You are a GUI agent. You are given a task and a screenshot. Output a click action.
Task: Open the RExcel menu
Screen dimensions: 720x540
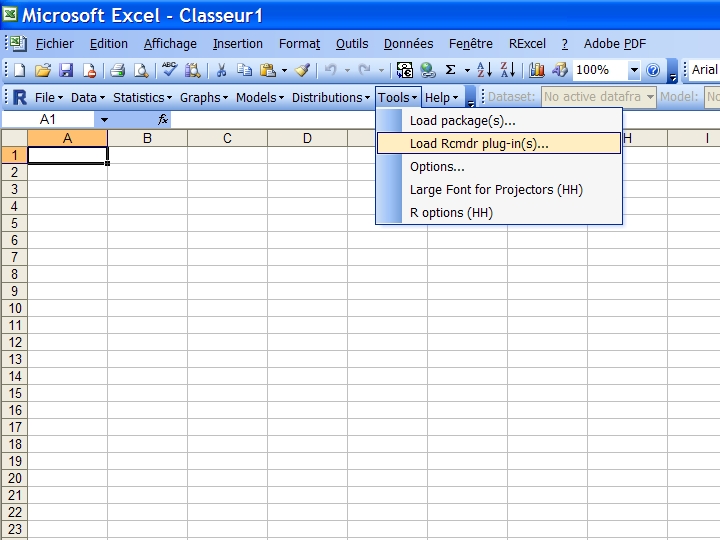click(527, 44)
